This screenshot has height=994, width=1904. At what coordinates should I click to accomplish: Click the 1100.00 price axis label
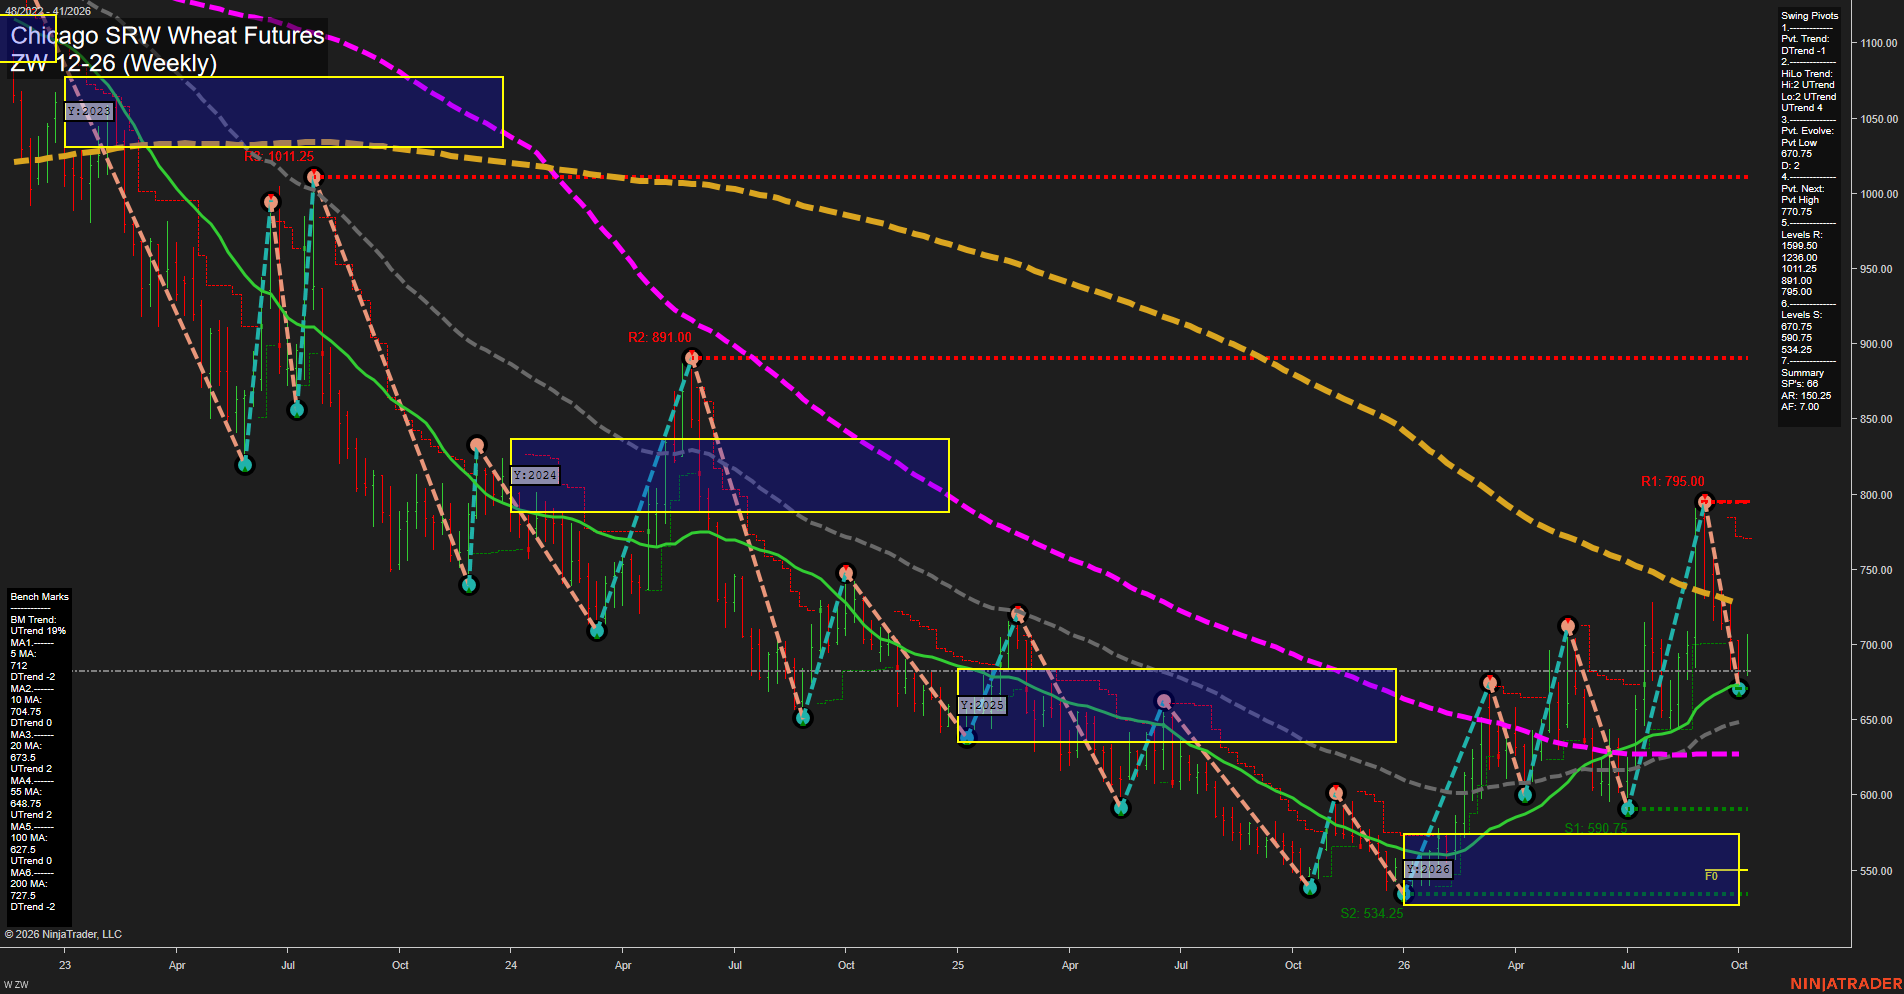[x=1879, y=43]
